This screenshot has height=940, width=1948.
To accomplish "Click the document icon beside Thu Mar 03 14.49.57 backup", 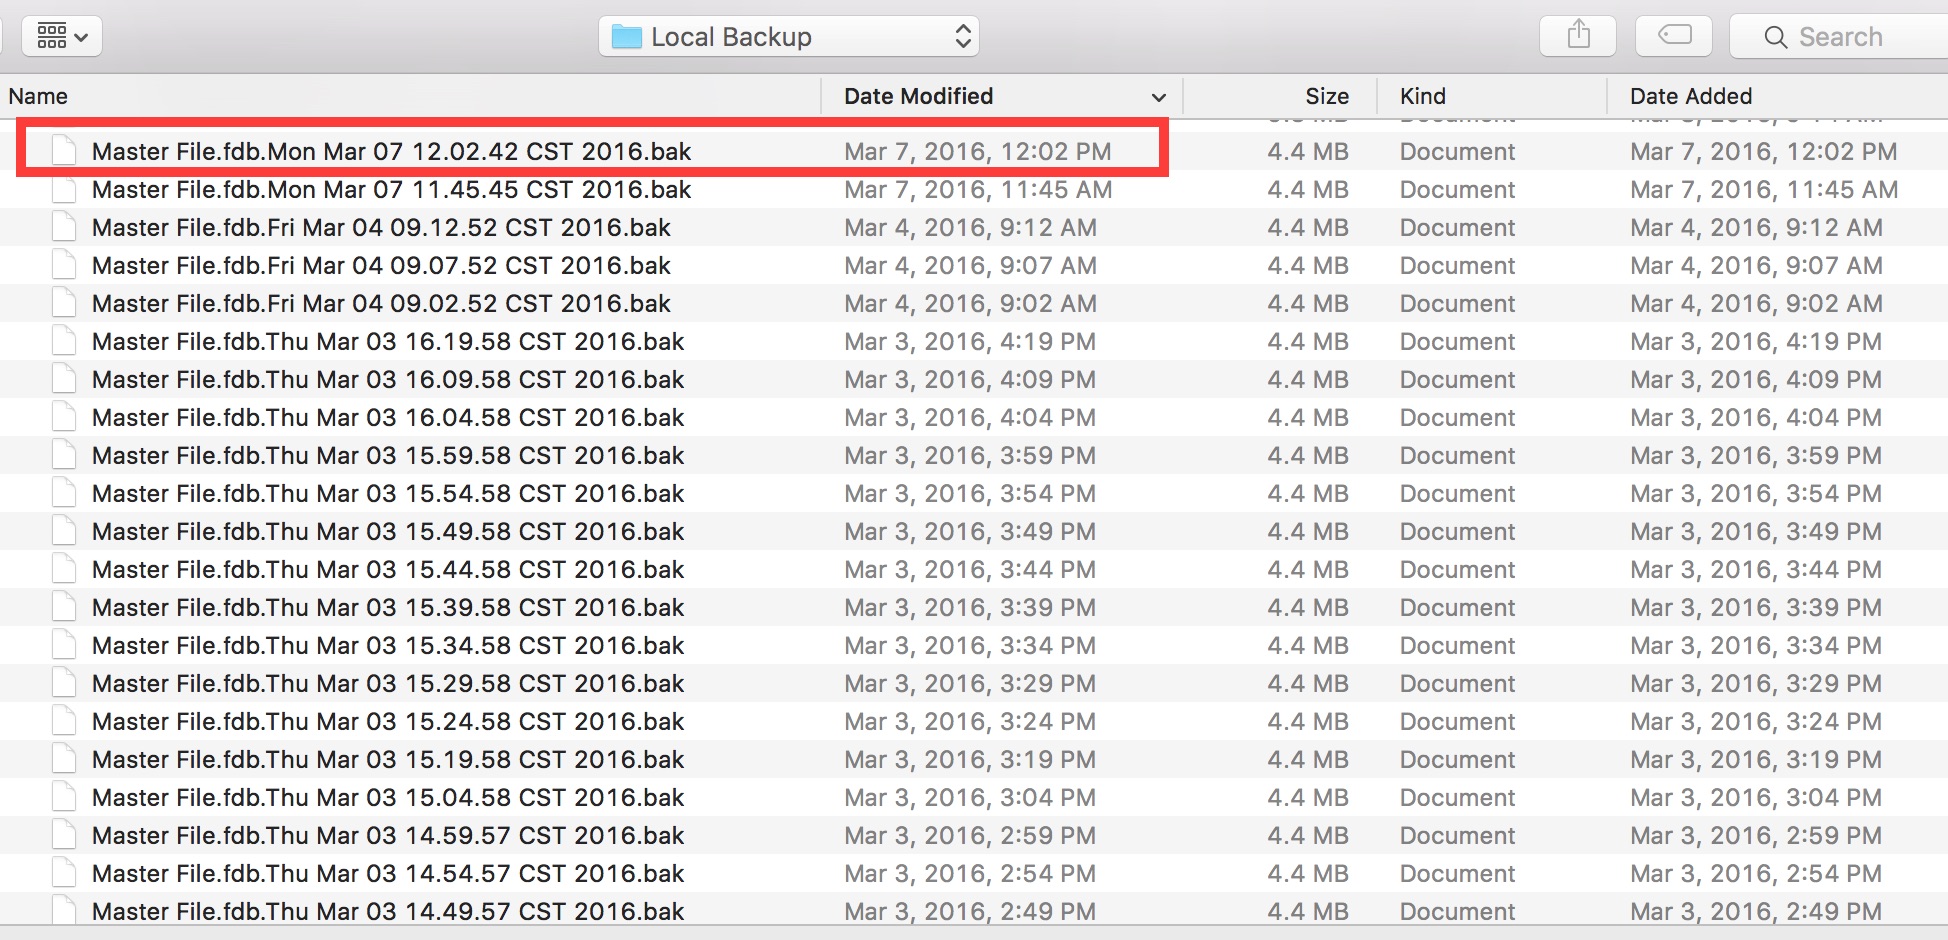I will coord(64,910).
